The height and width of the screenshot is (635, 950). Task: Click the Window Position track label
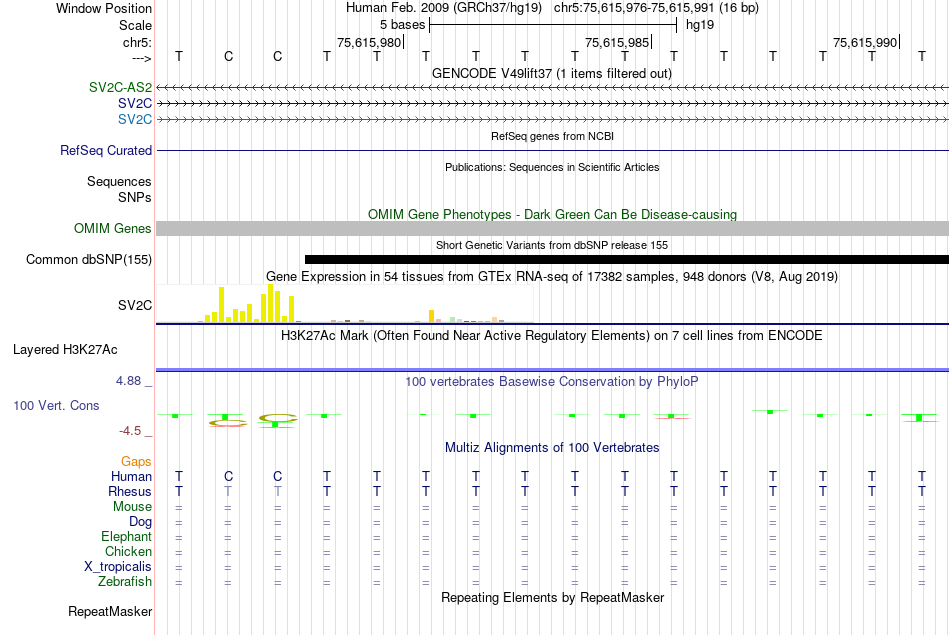(x=104, y=8)
